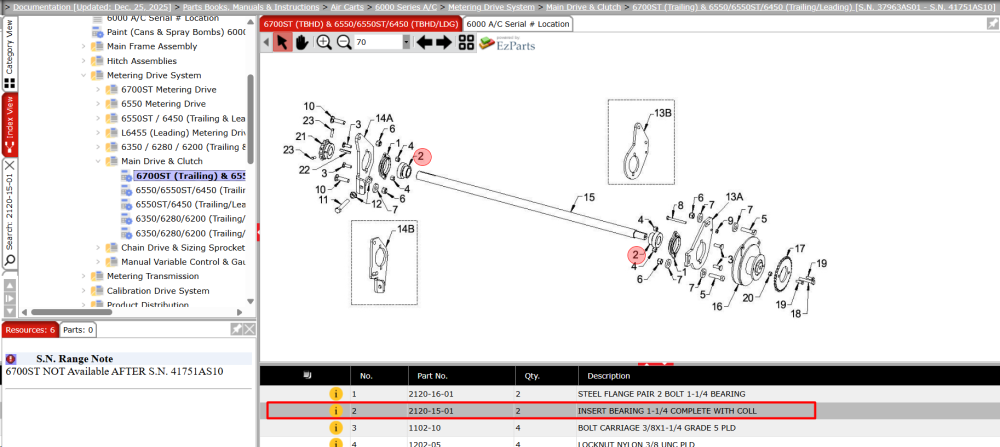Open Documentation breadcrumb link
Screen dimensions: 1000x447
point(92,6)
